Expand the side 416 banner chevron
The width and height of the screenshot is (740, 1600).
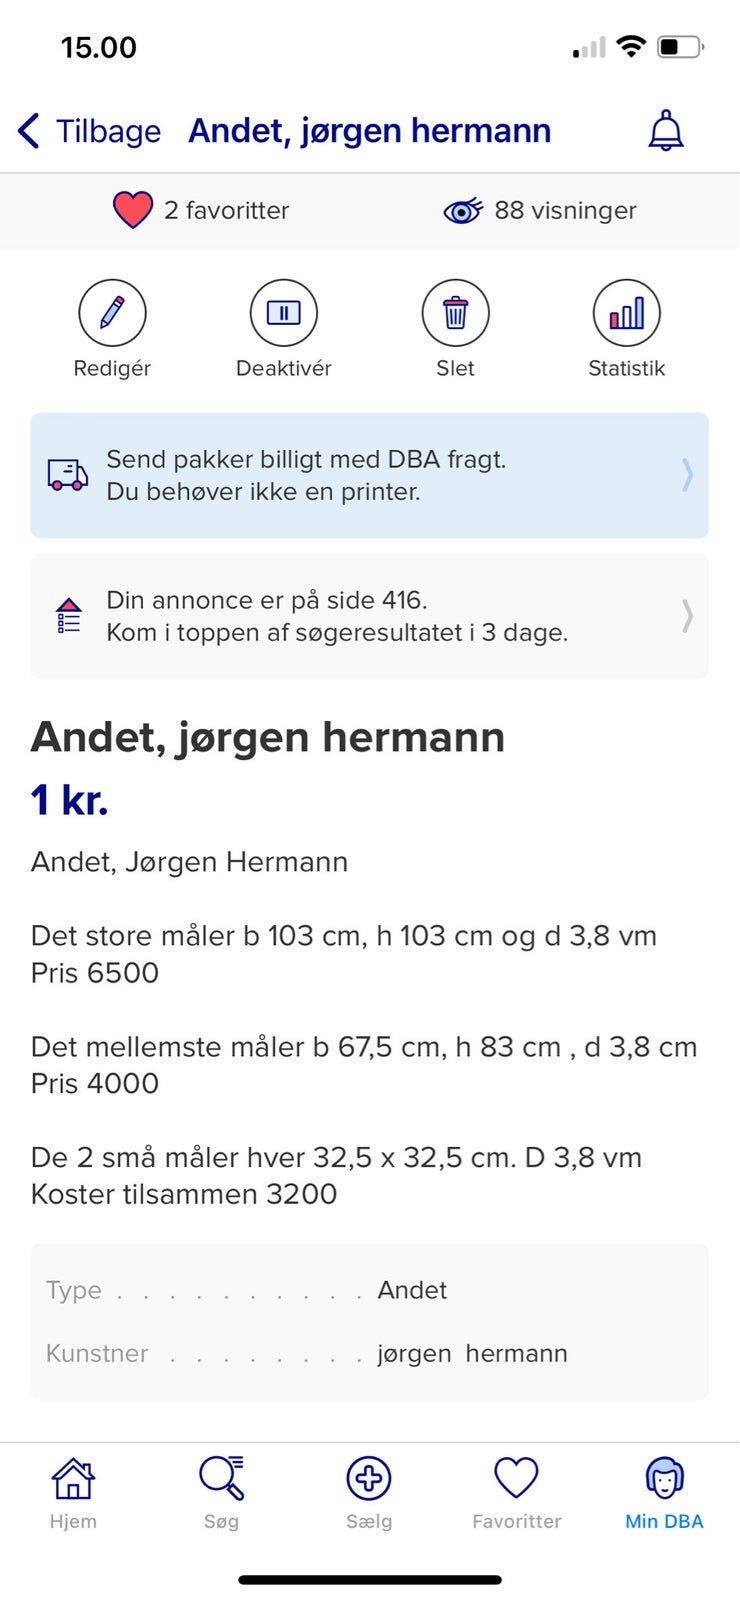[x=687, y=616]
